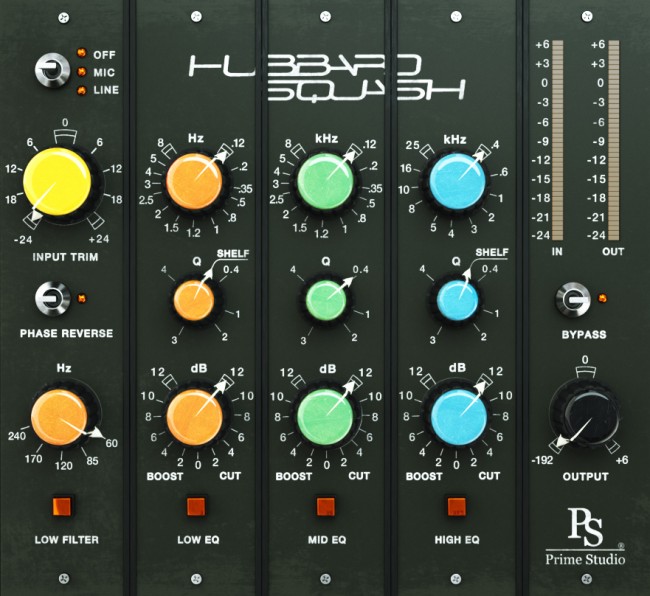650x596 pixels.
Task: Click the green Mid EQ kHz knob
Action: click(326, 181)
